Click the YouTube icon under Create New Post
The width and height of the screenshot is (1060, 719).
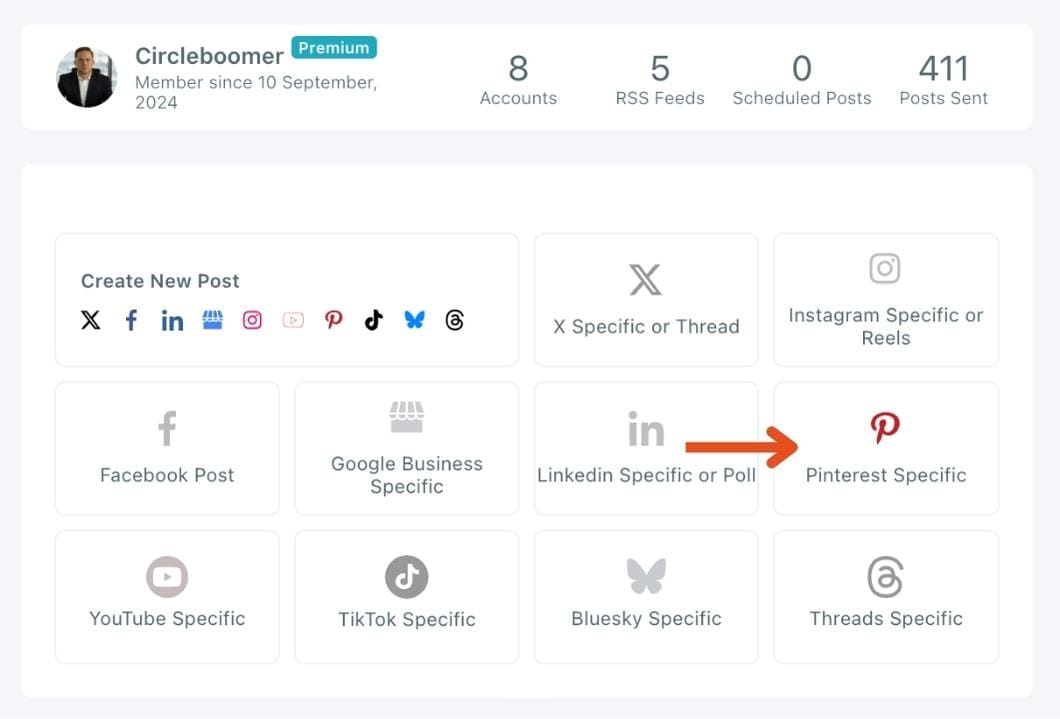click(293, 320)
